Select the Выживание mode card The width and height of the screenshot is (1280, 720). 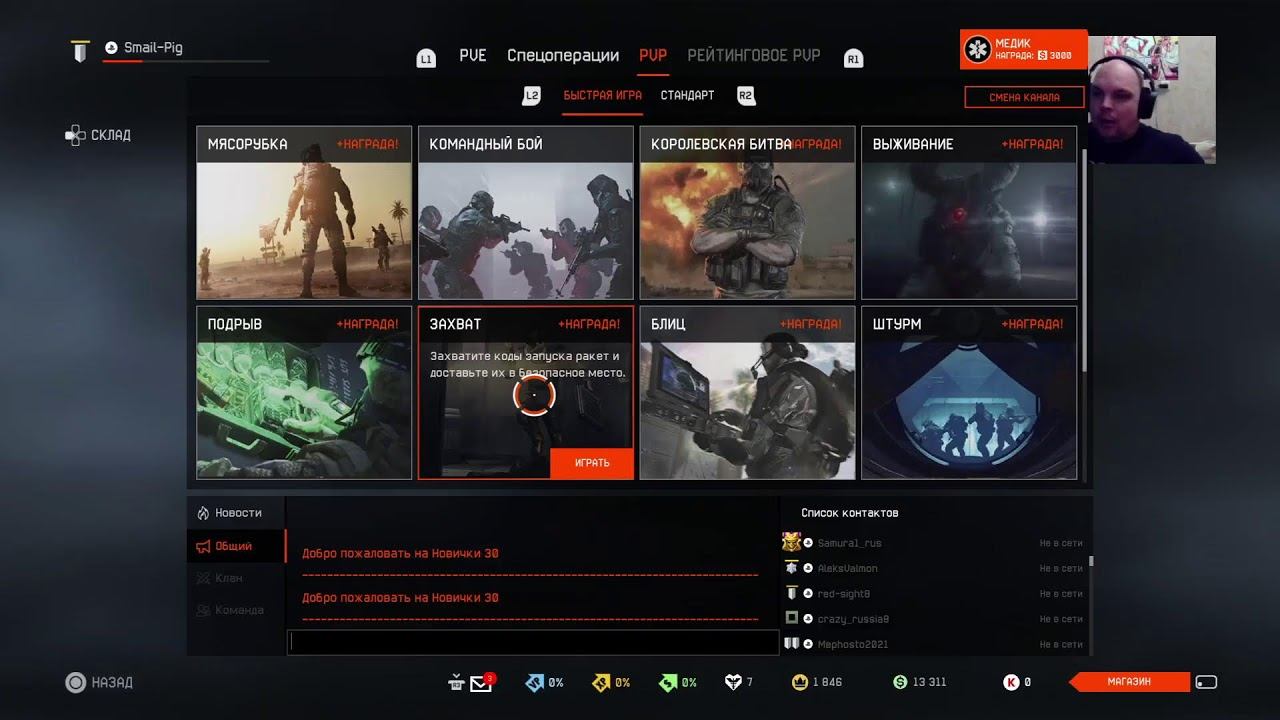pos(969,213)
